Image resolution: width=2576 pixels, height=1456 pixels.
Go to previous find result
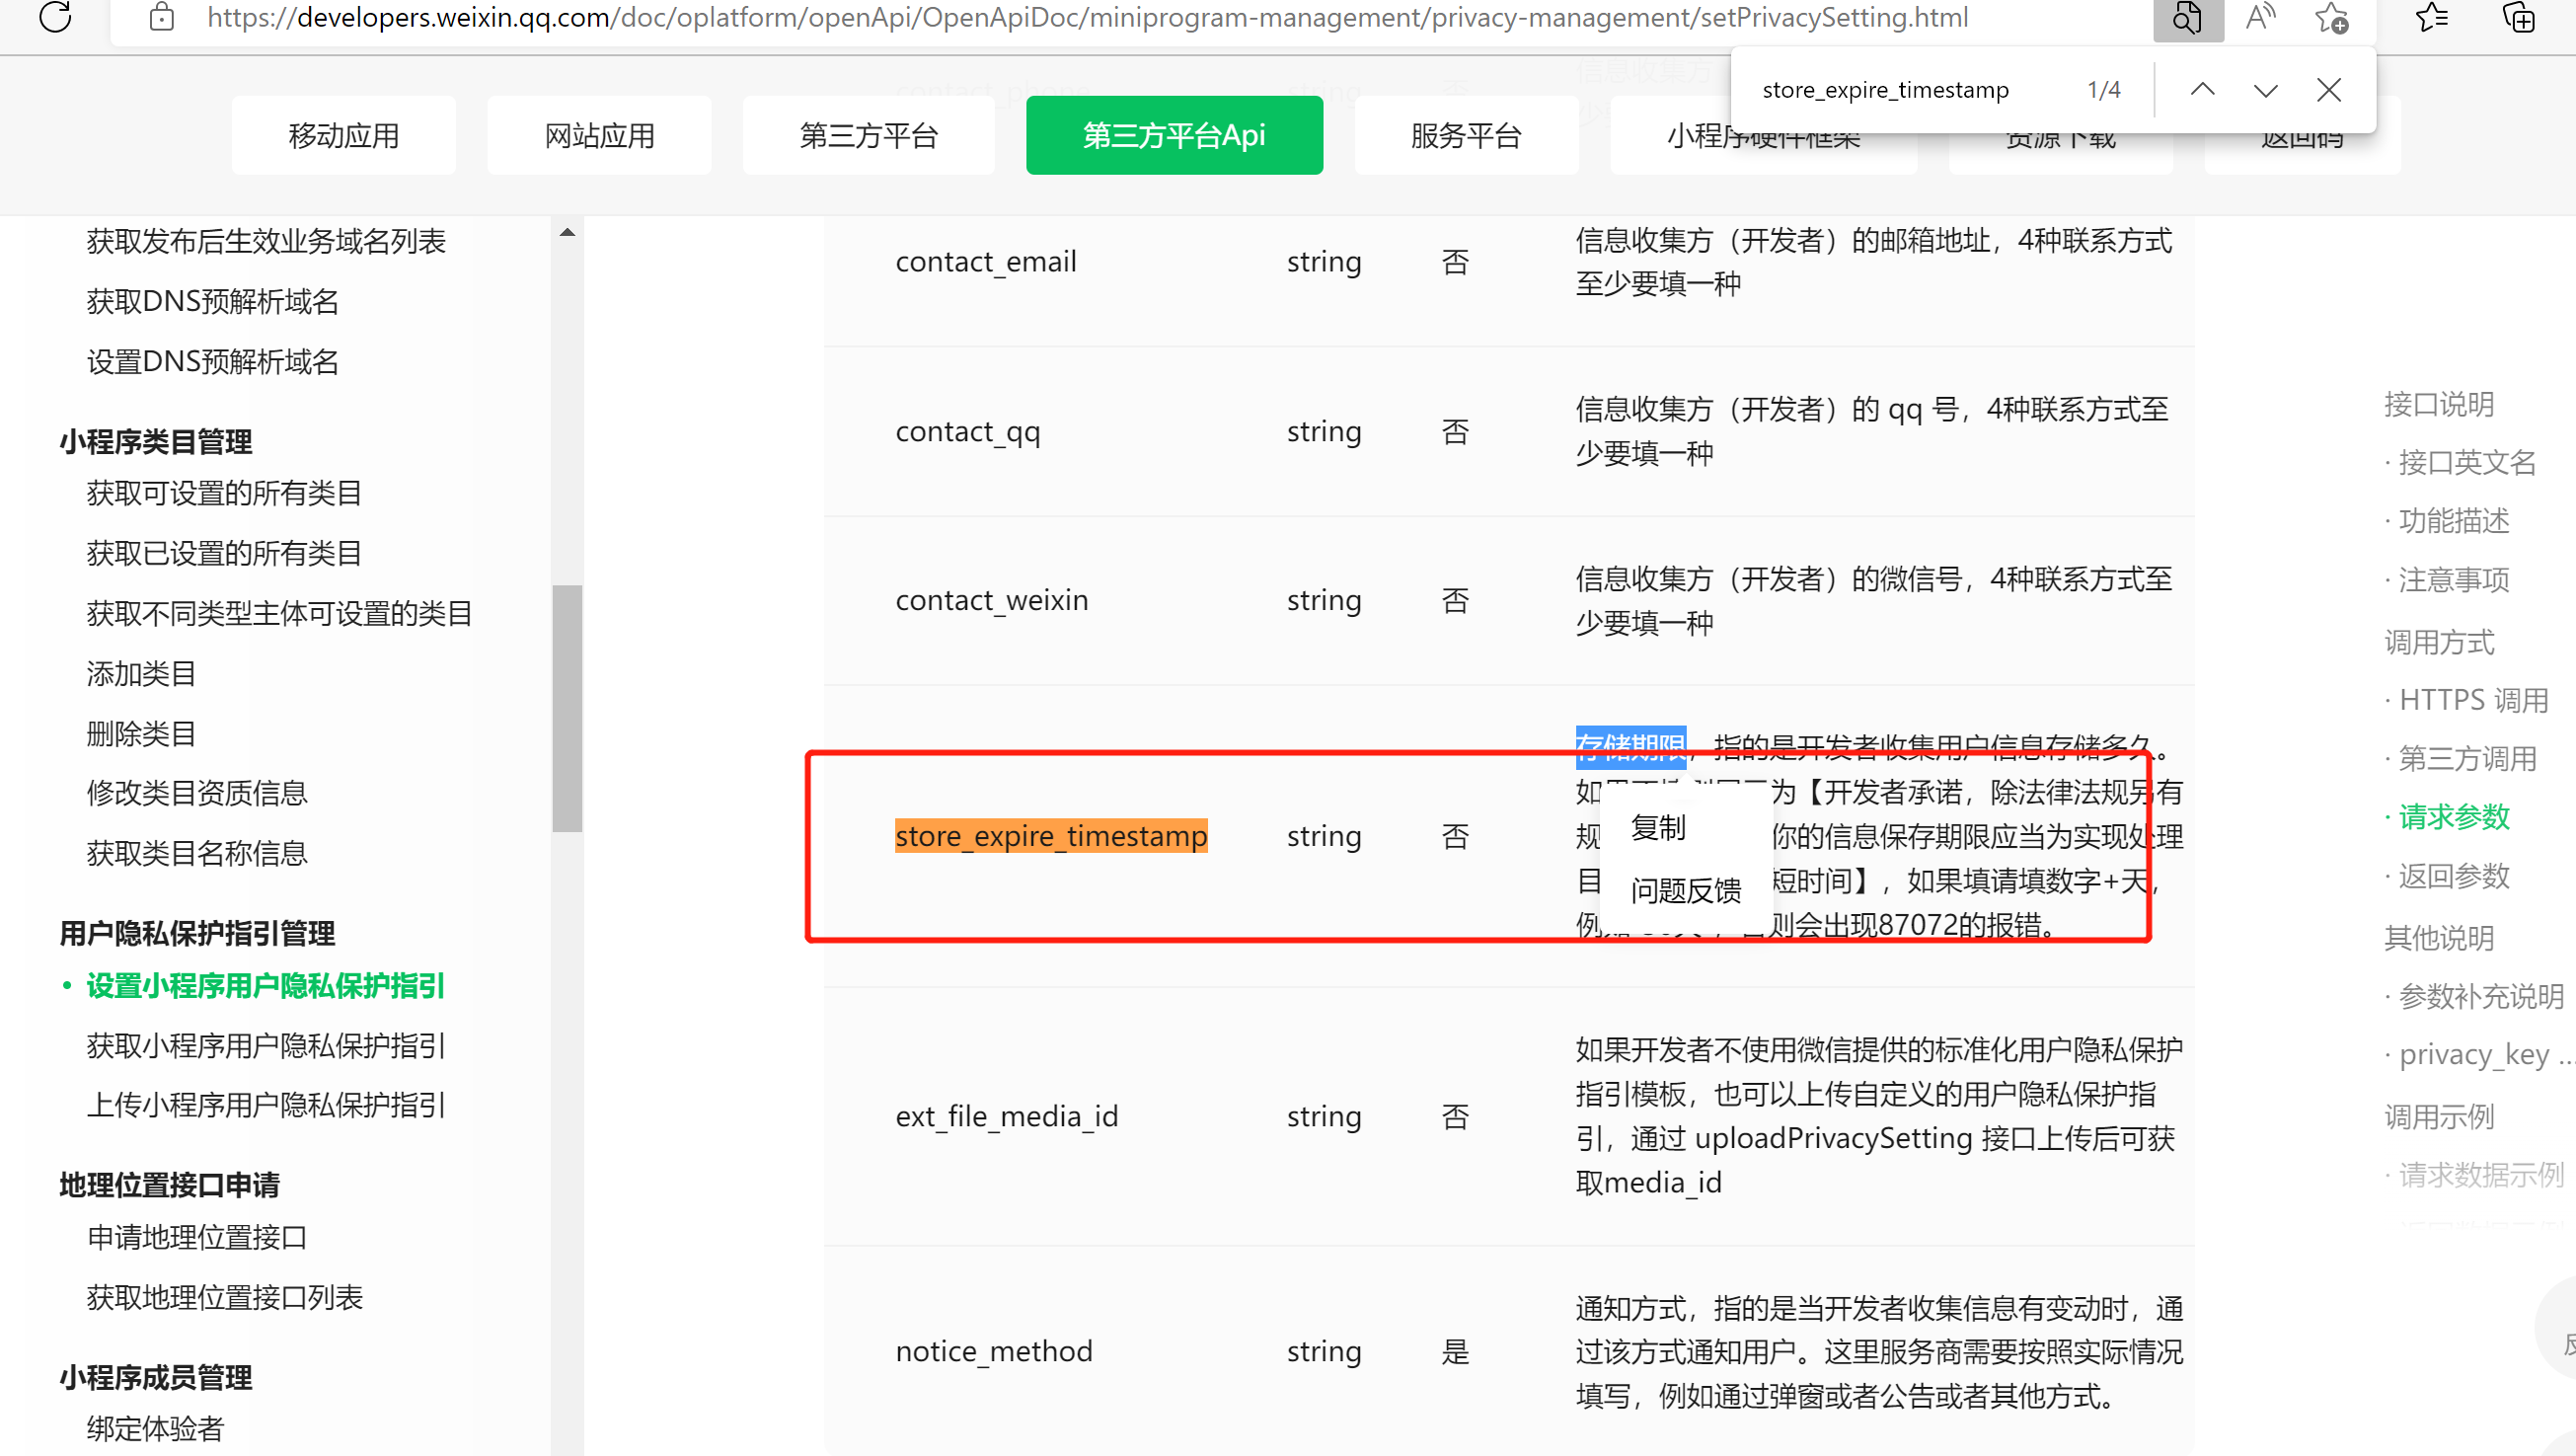coord(2202,90)
